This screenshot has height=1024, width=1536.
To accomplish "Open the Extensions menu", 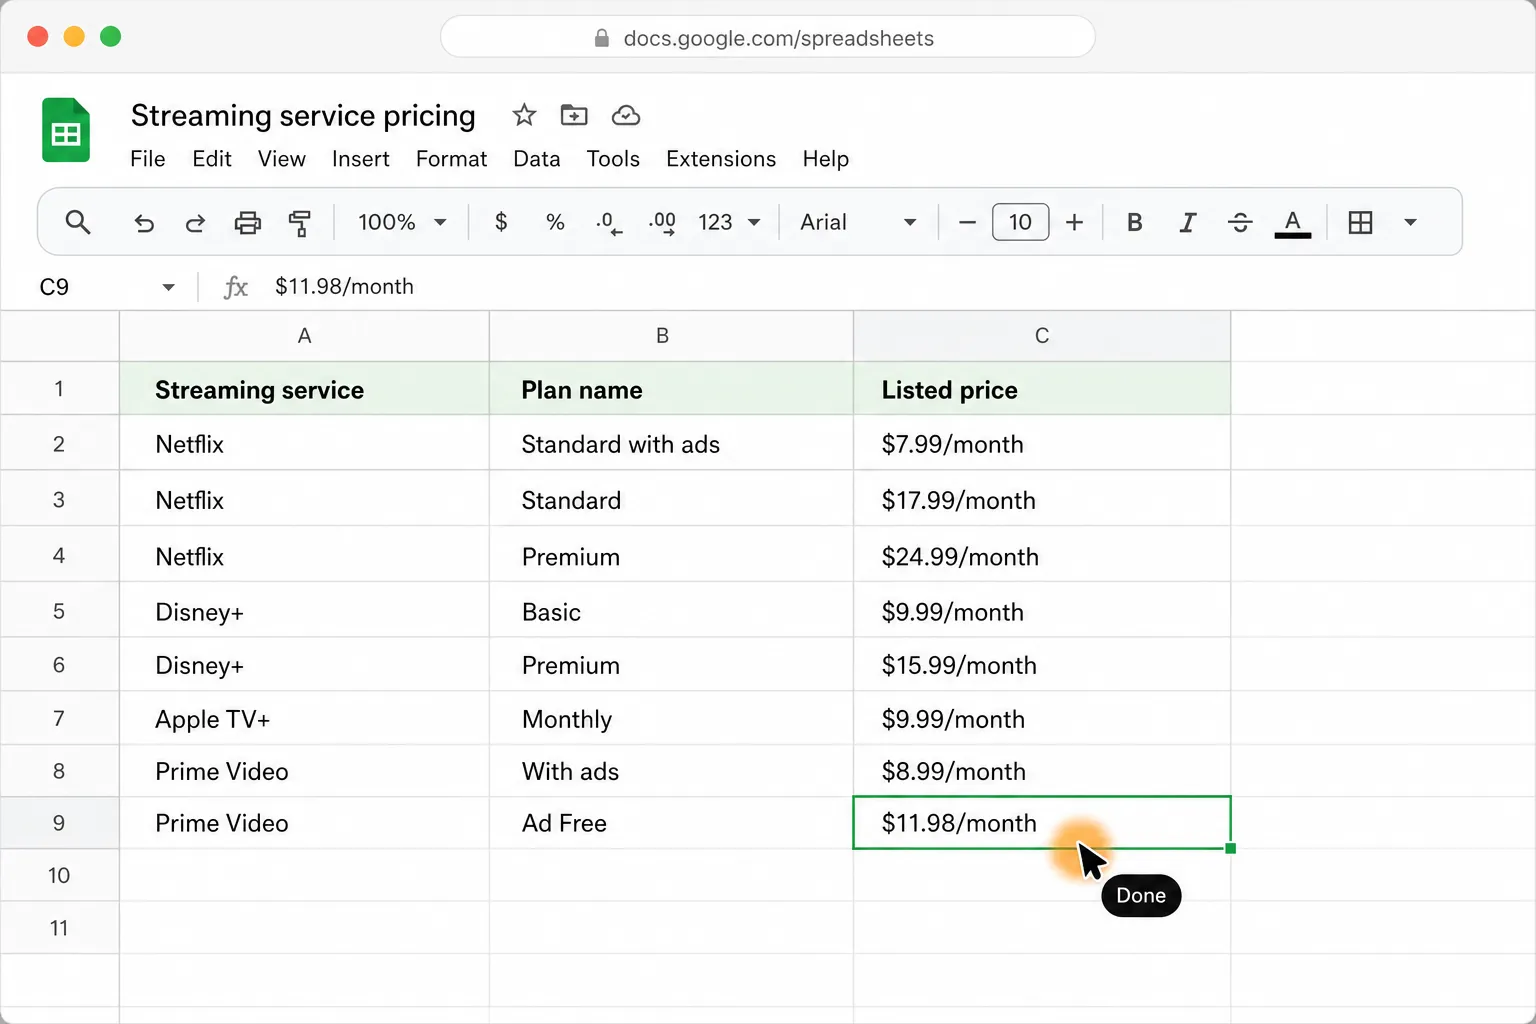I will click(721, 159).
